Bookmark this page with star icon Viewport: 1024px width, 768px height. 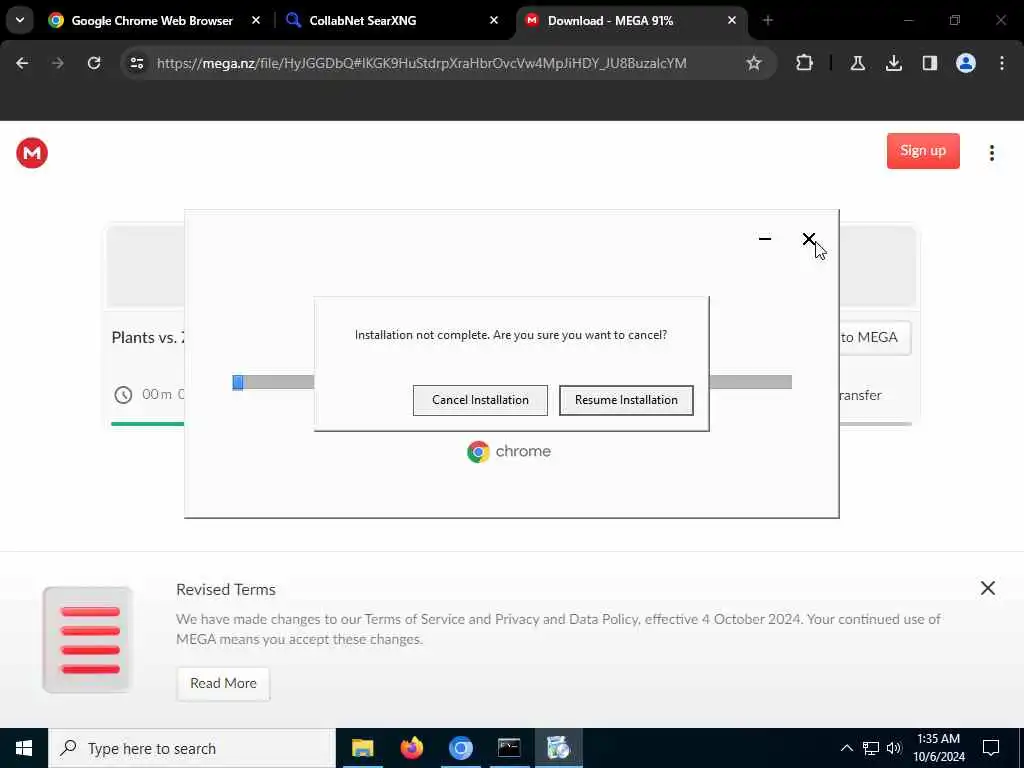[x=754, y=63]
